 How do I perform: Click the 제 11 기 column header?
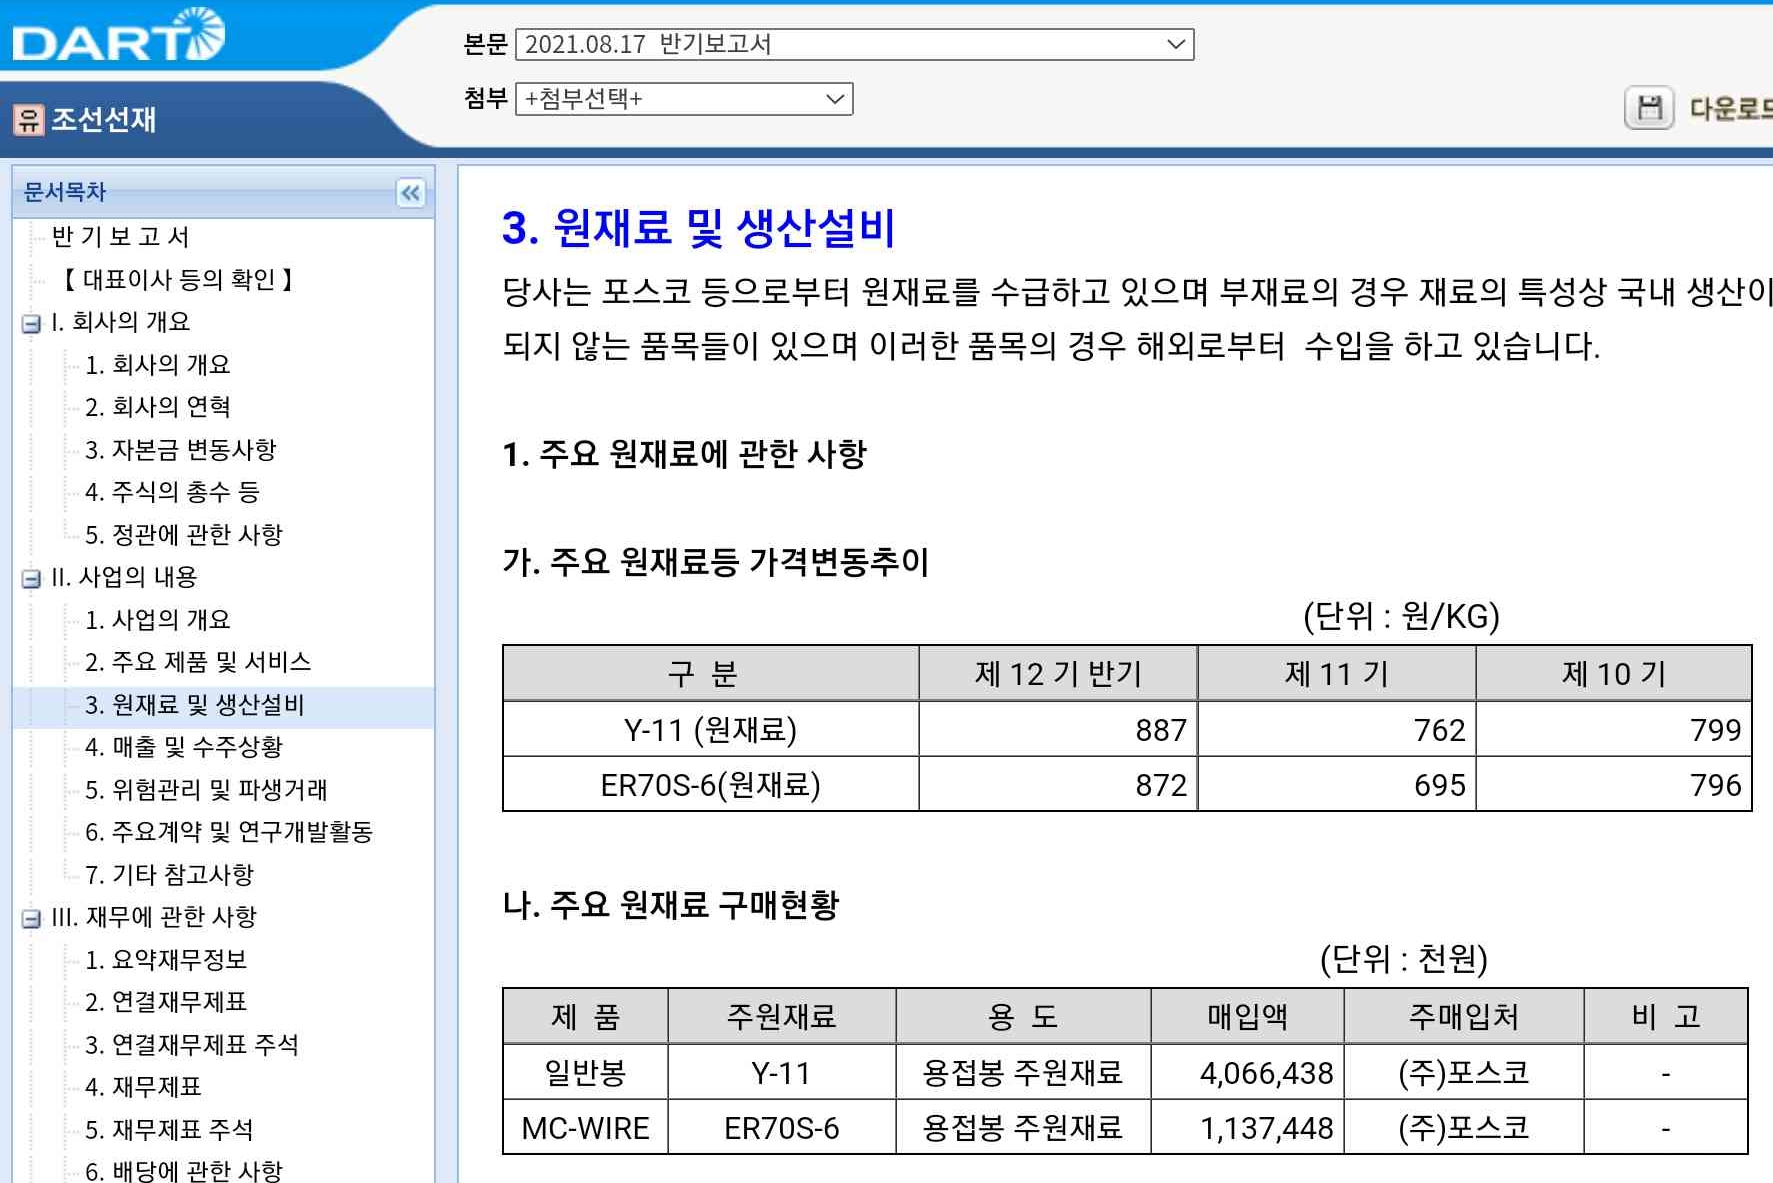(x=1336, y=674)
